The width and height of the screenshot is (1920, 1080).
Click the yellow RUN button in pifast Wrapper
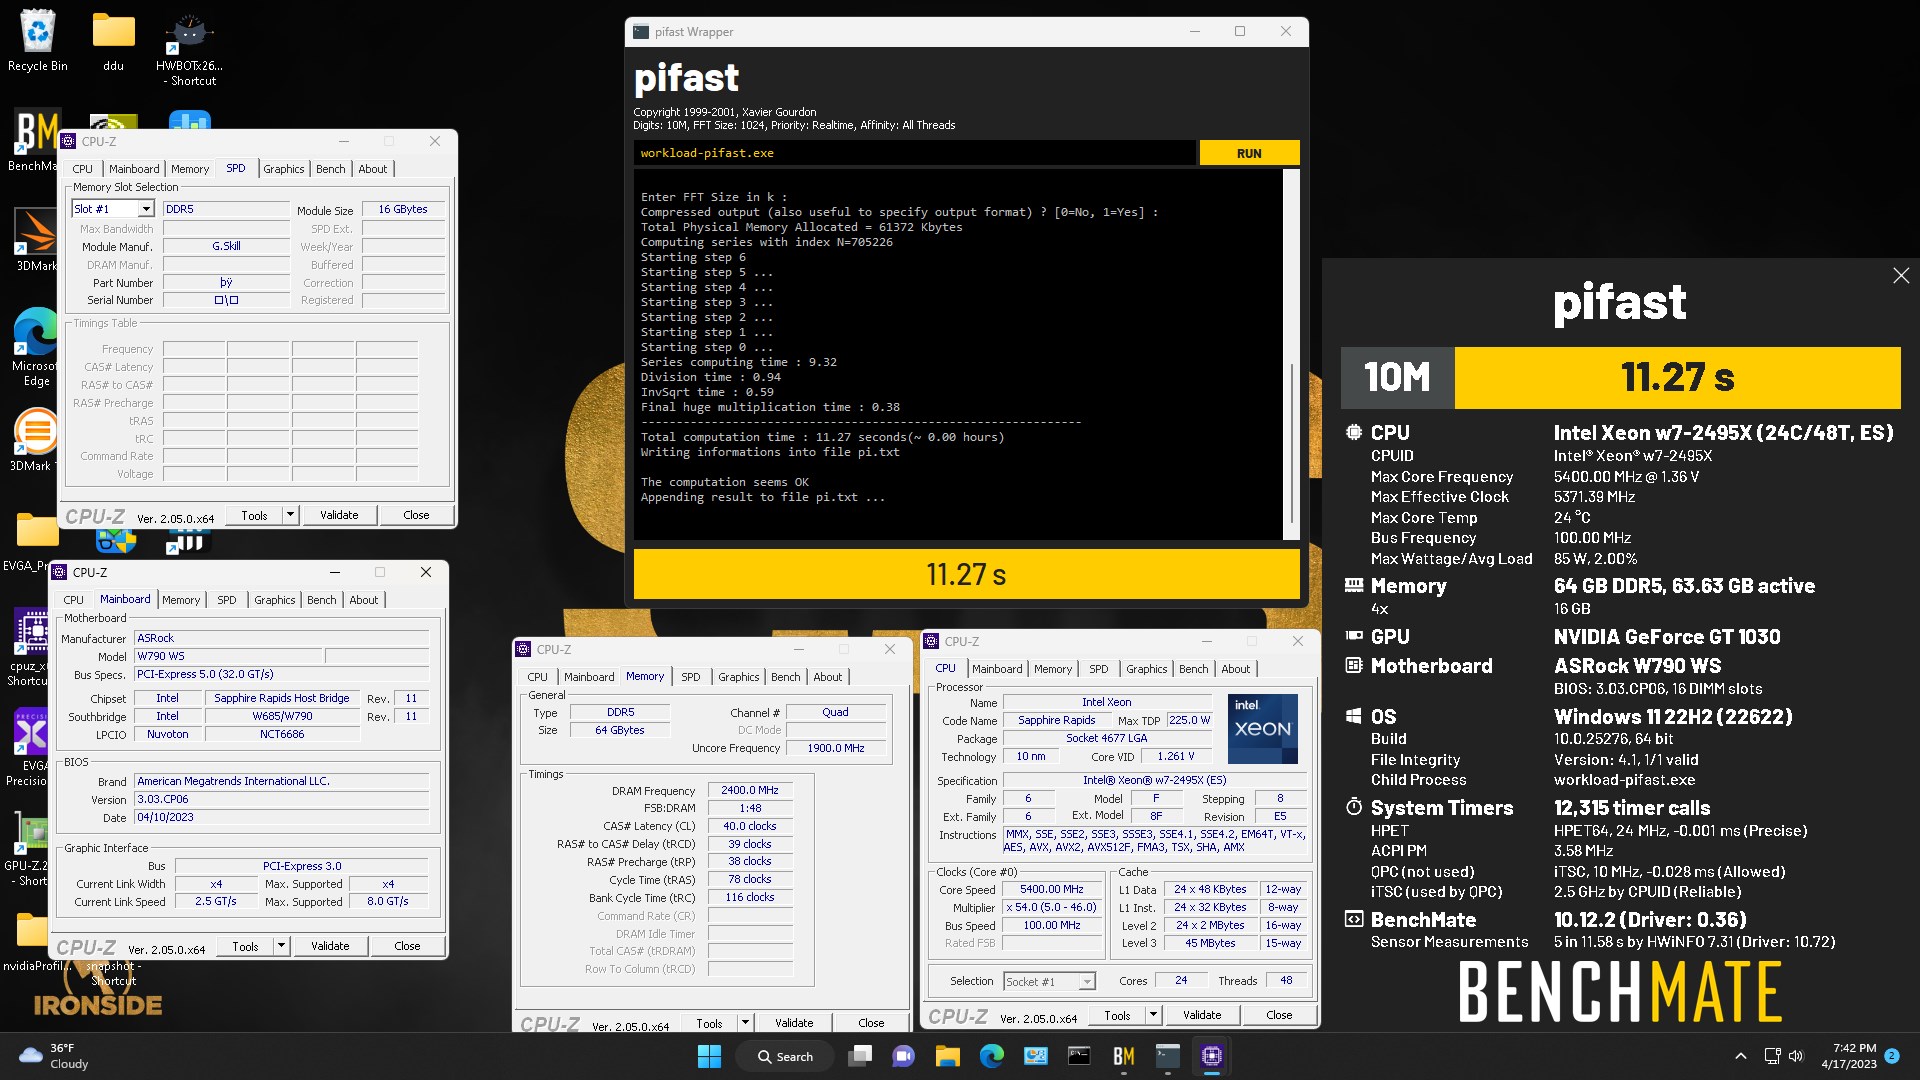coord(1249,153)
